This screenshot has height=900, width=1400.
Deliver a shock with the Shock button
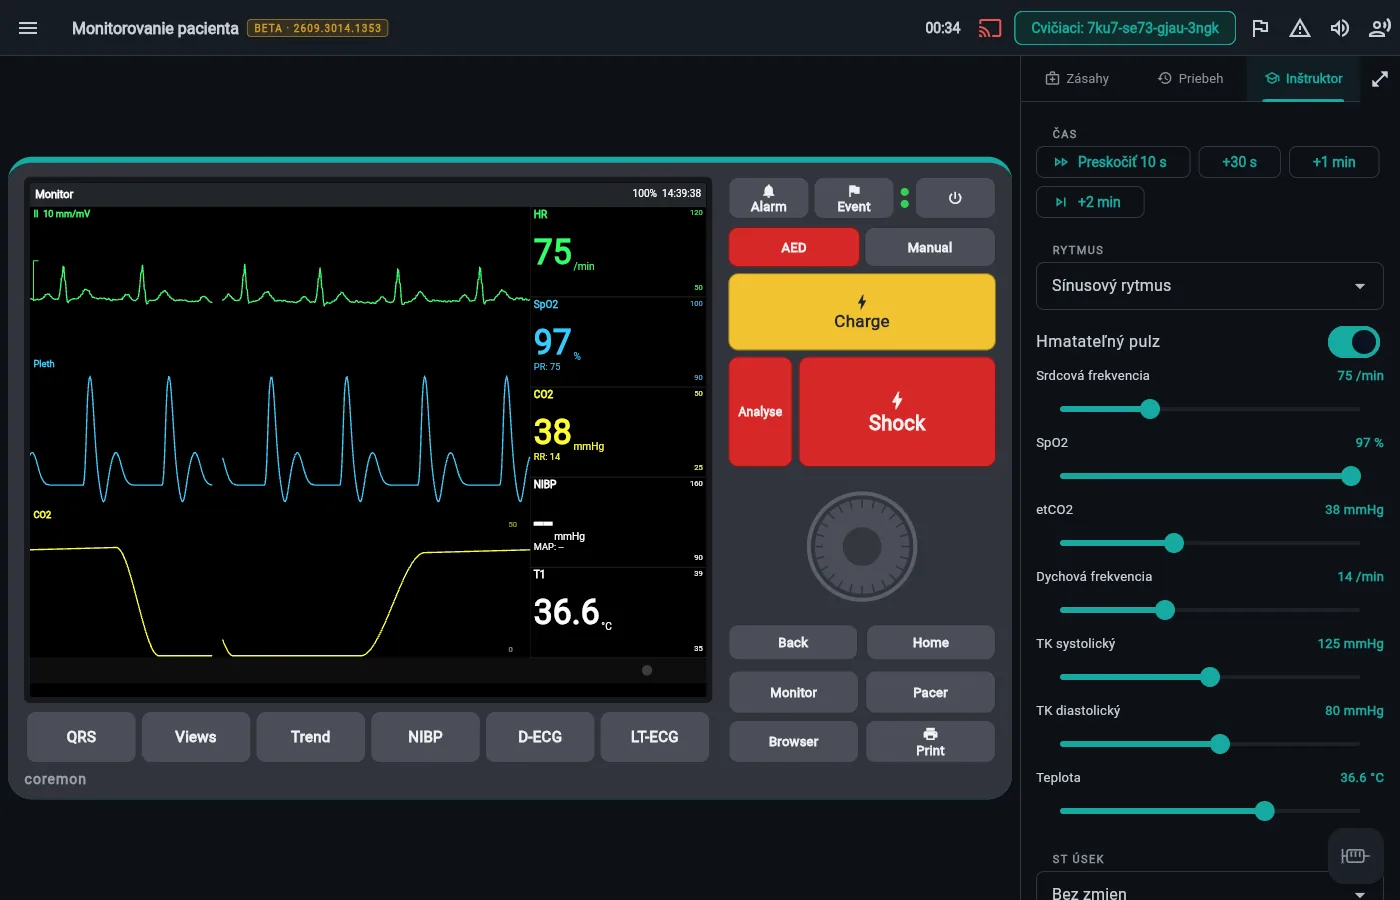click(x=897, y=412)
